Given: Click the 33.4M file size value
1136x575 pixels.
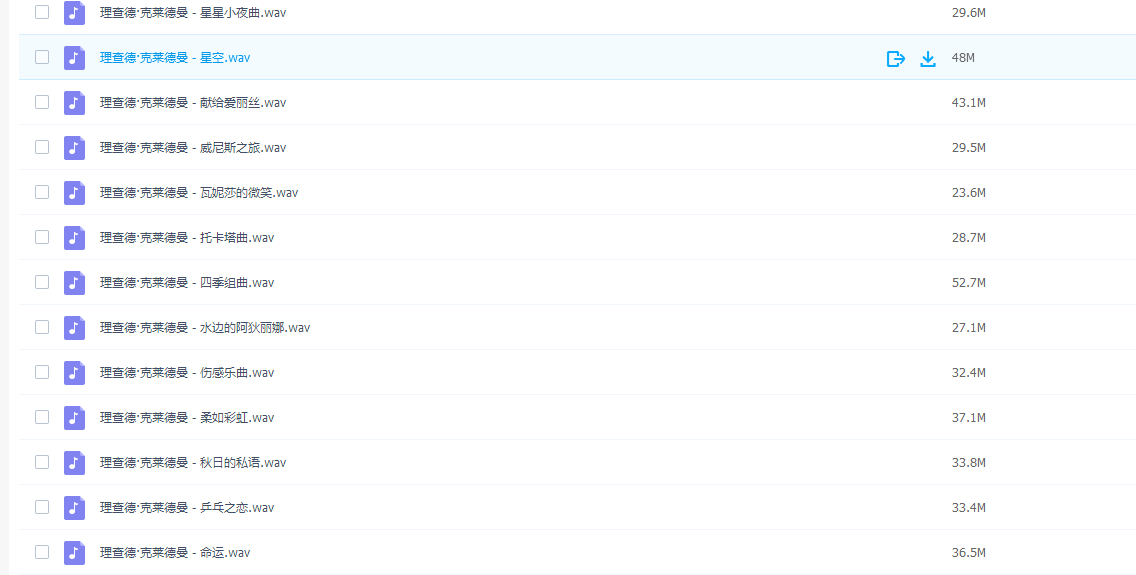Looking at the screenshot, I should pos(969,506).
